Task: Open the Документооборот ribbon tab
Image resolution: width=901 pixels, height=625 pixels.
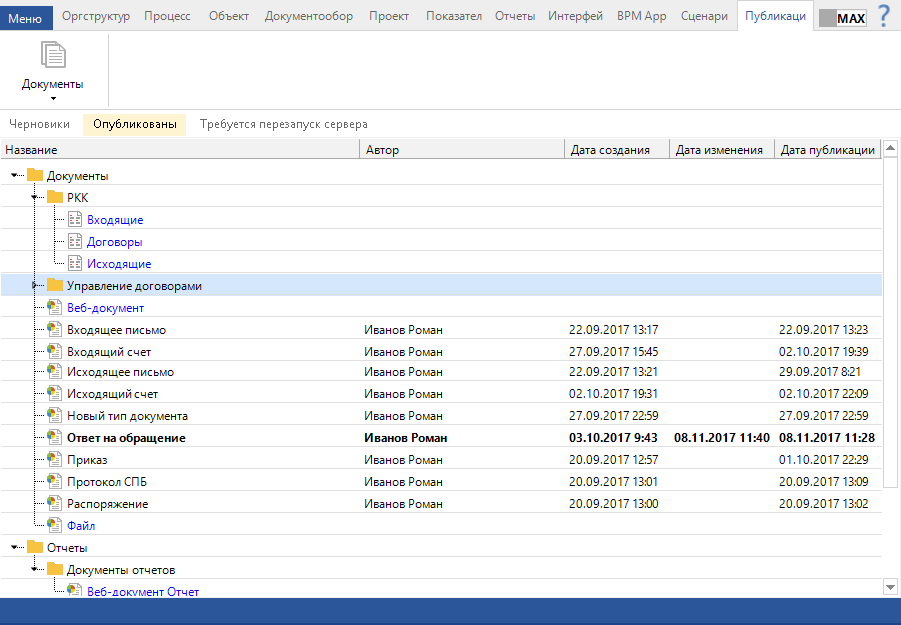Action: (x=308, y=16)
